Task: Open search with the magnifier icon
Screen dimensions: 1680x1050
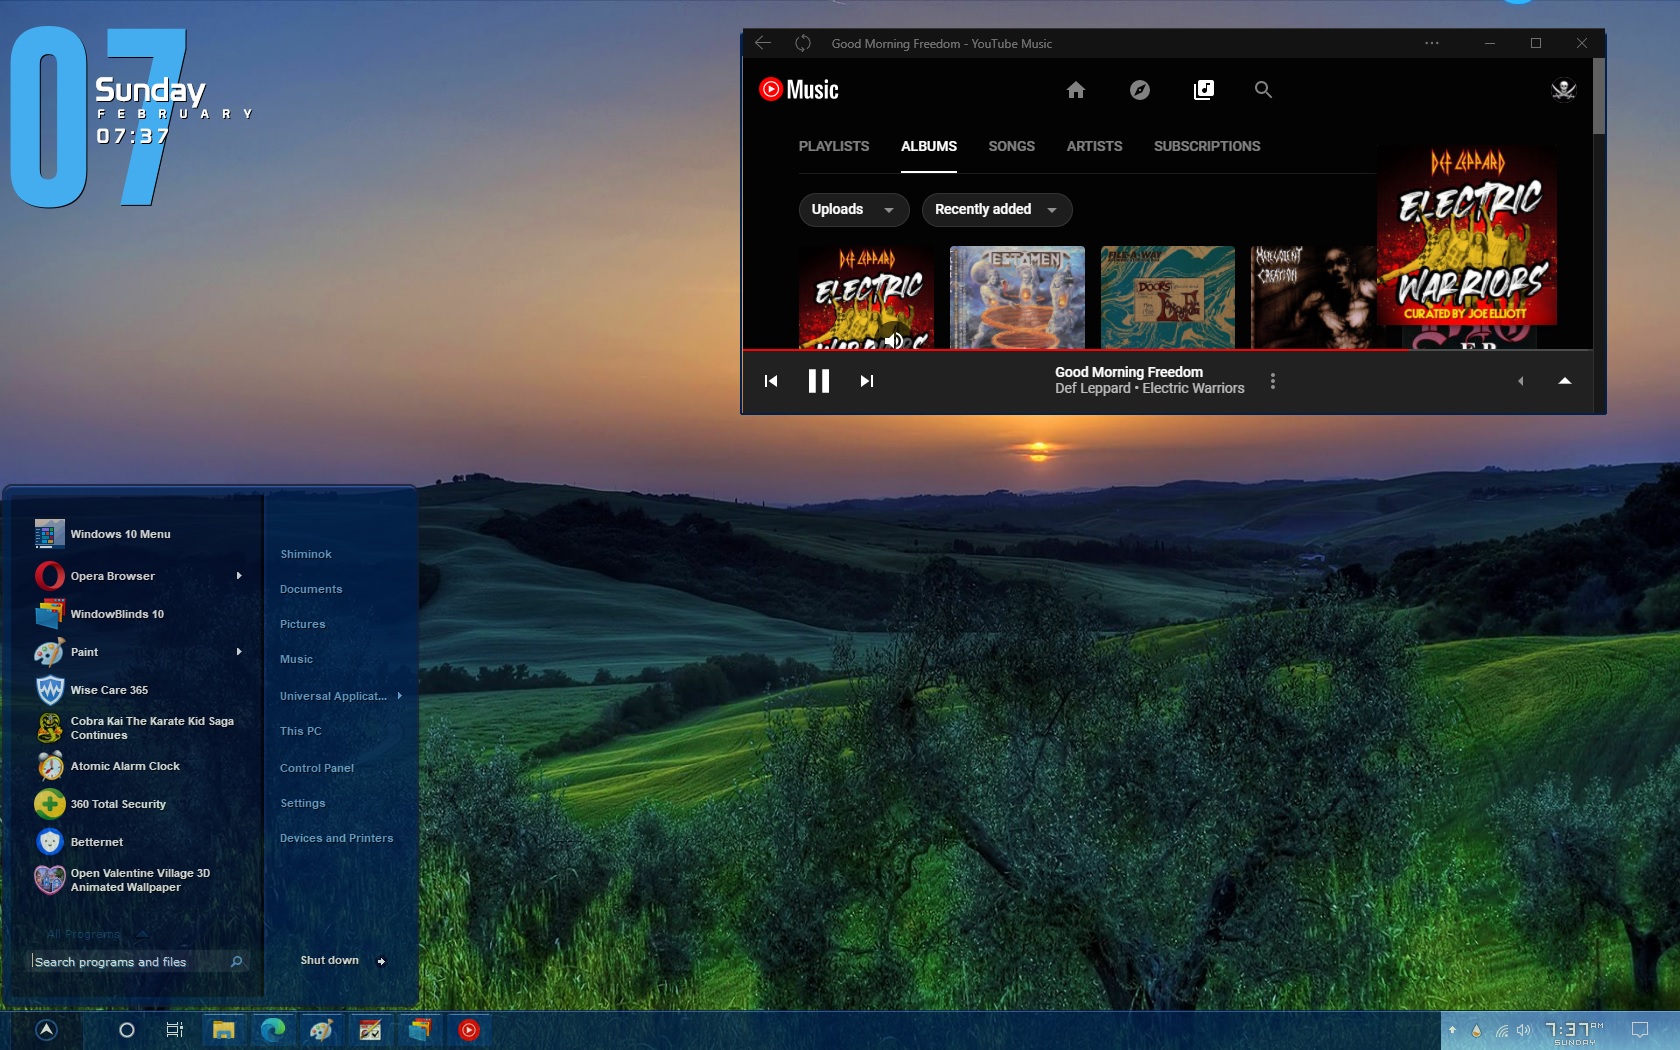Action: 1263,90
